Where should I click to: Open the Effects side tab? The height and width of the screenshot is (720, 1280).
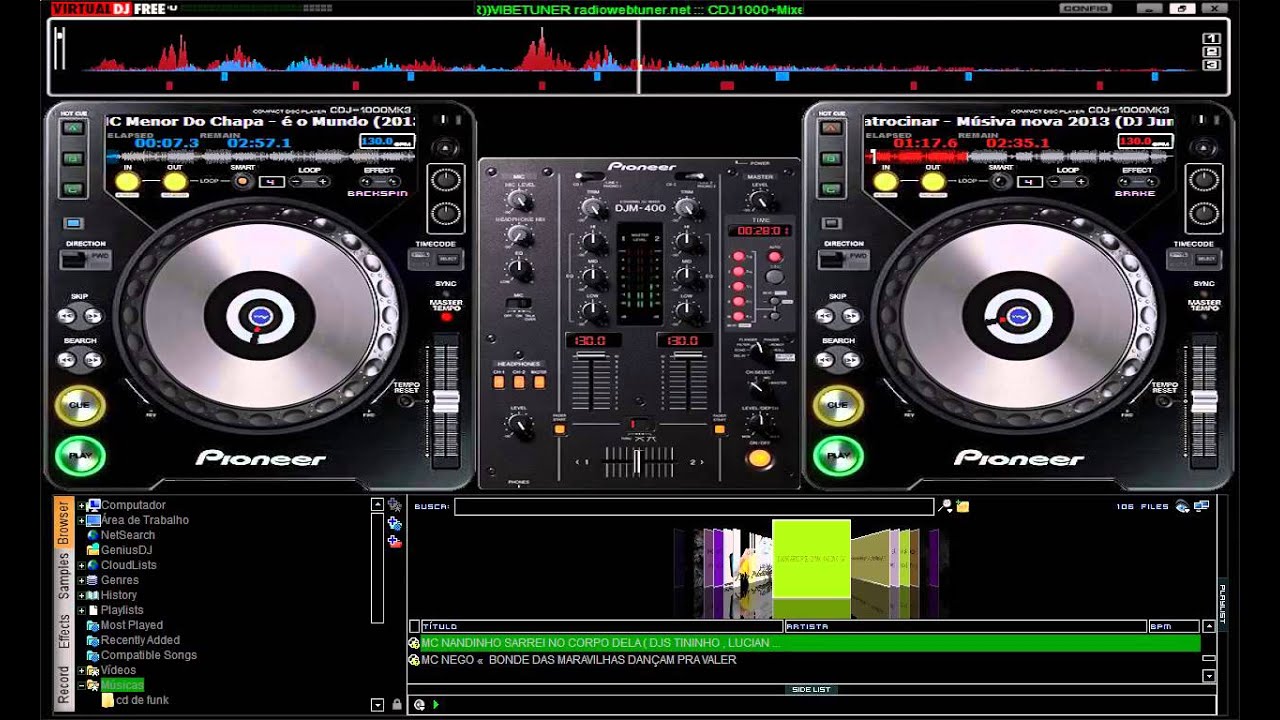pyautogui.click(x=64, y=632)
